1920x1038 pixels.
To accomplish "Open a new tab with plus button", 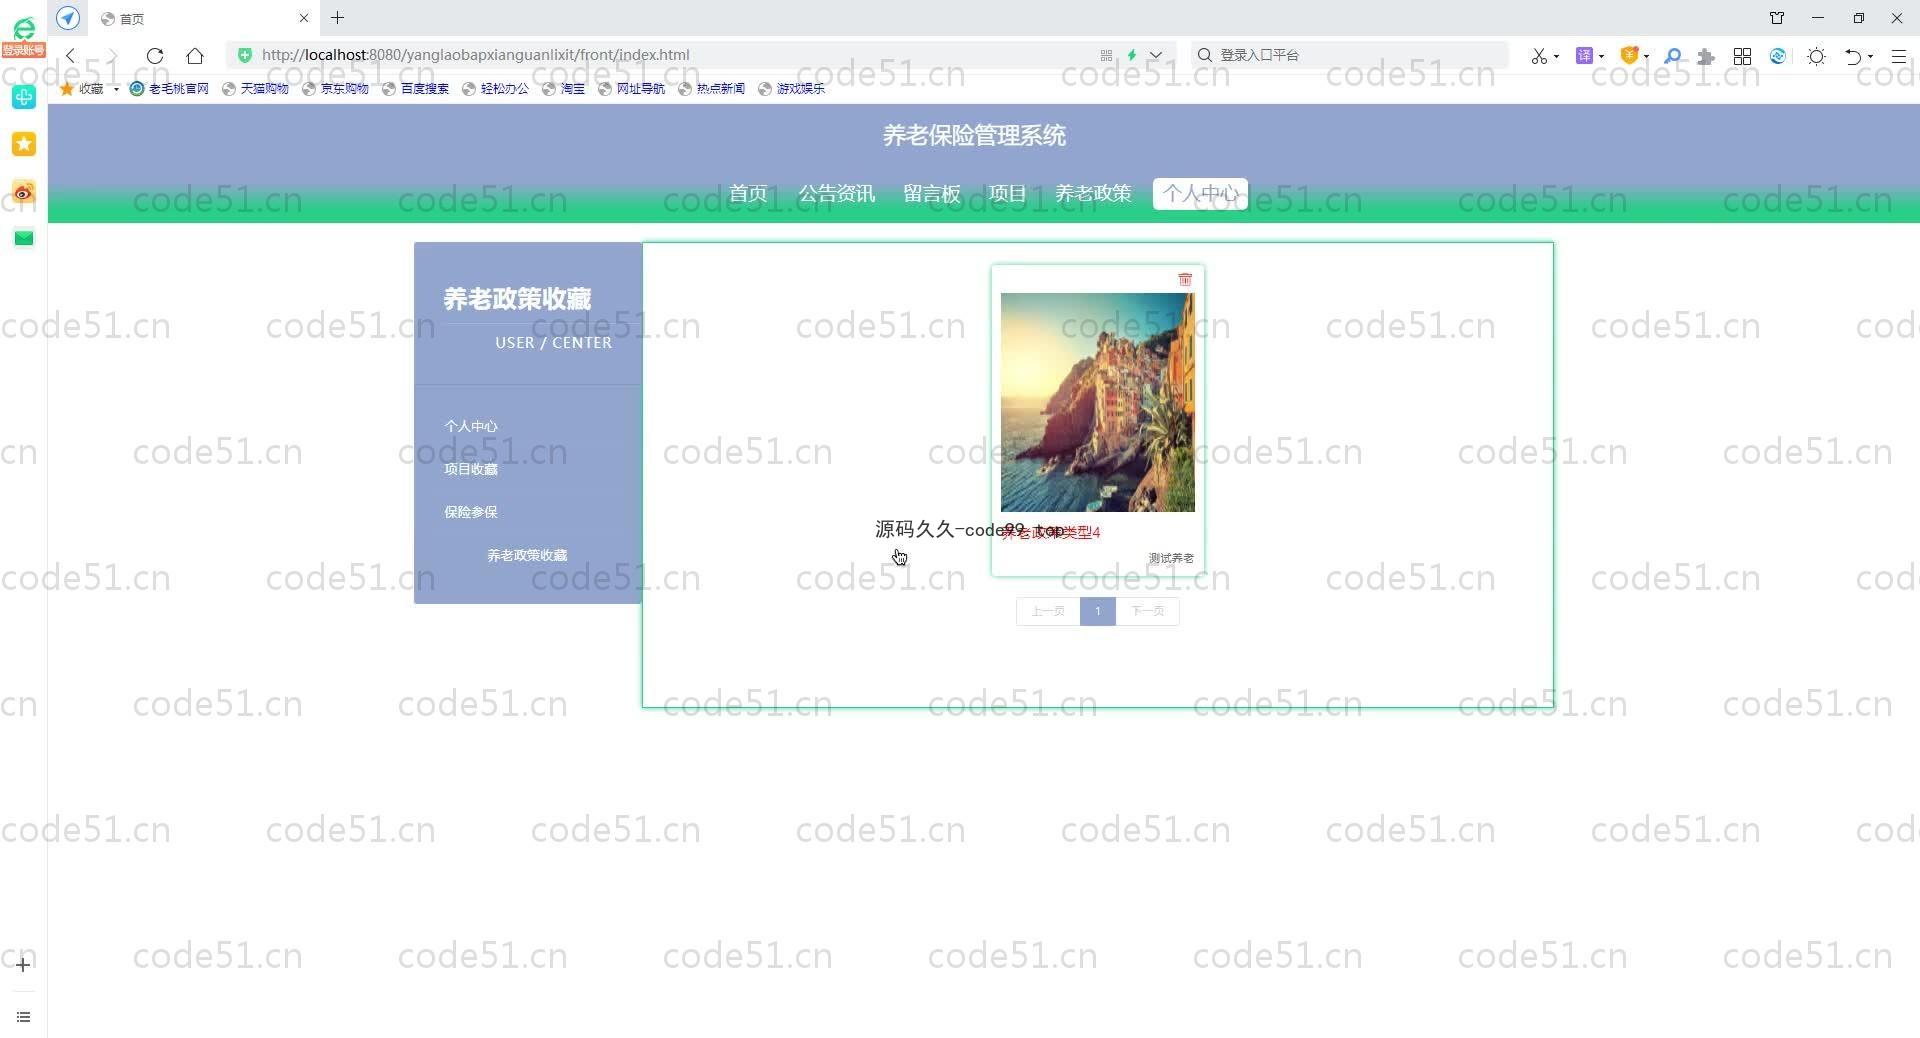I will click(x=337, y=18).
